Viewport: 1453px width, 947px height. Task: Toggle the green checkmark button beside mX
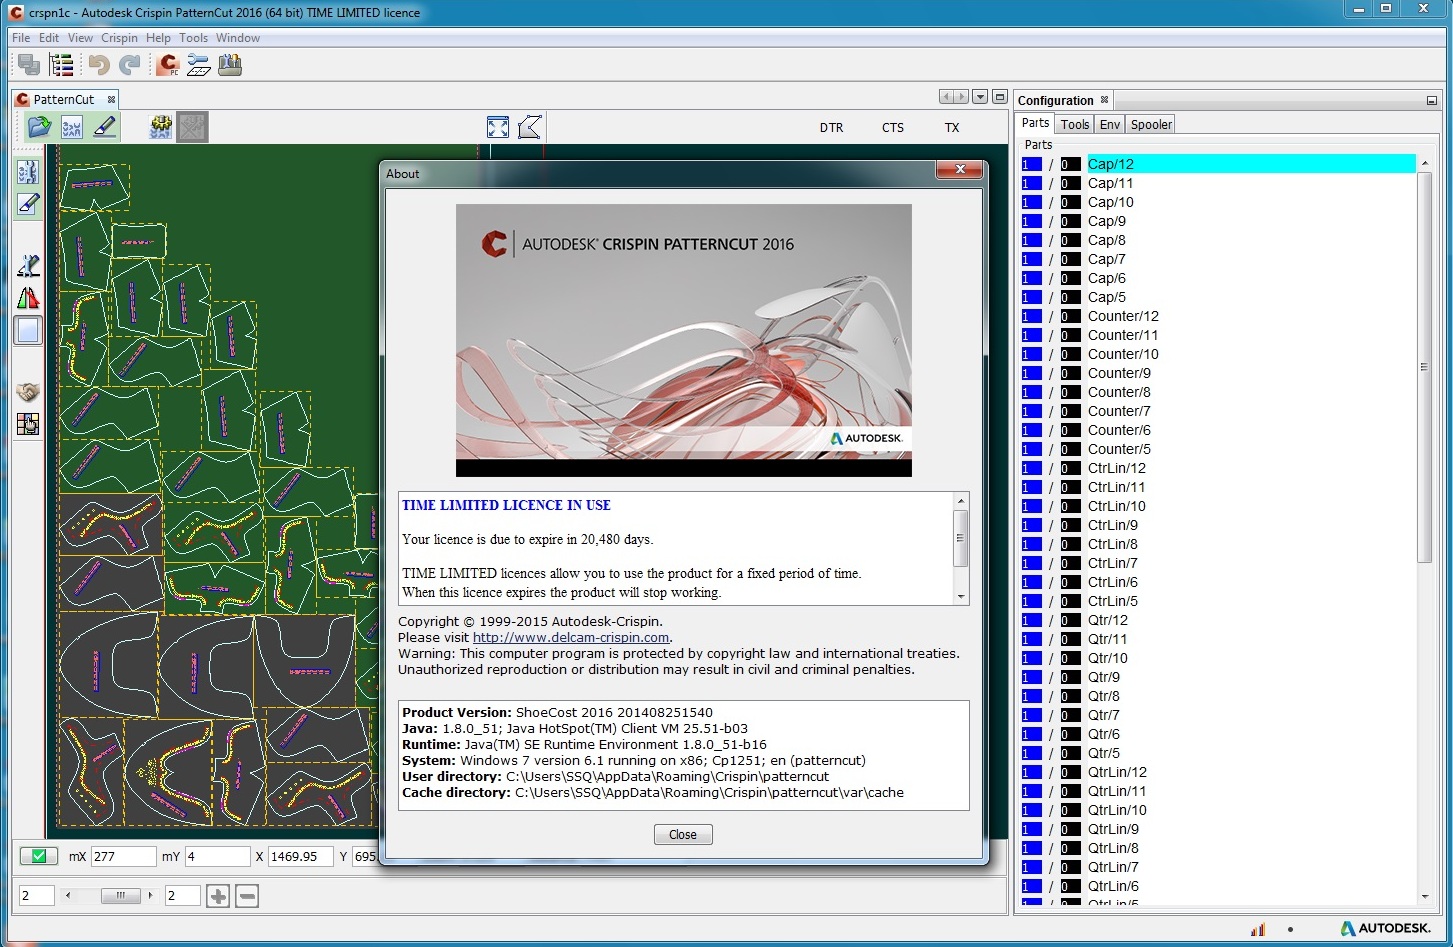(x=39, y=856)
